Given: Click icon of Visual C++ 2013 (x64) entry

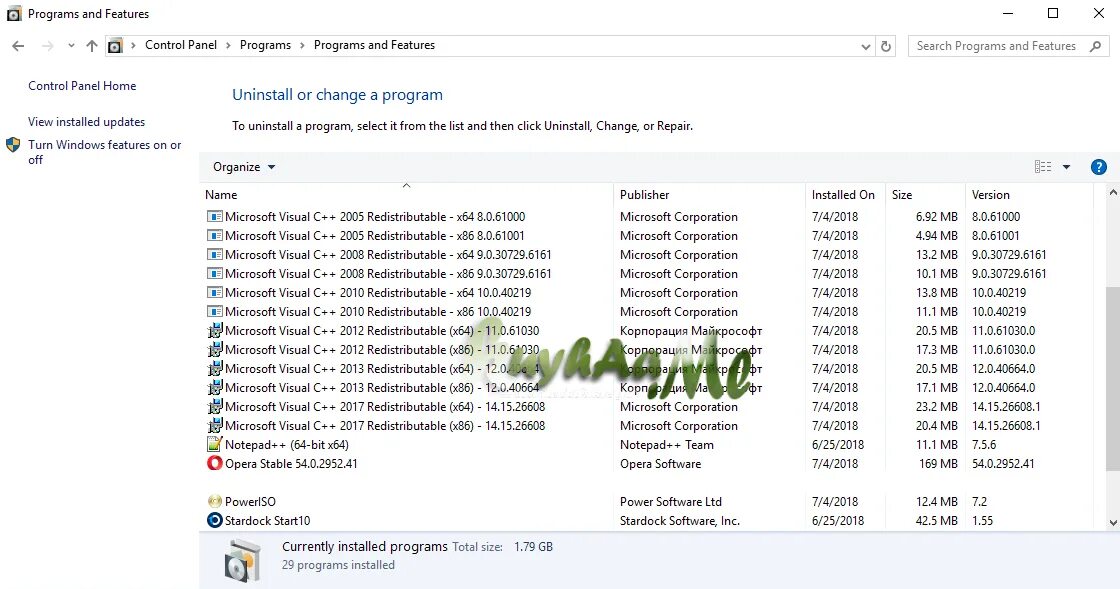Looking at the screenshot, I should click(x=214, y=368).
